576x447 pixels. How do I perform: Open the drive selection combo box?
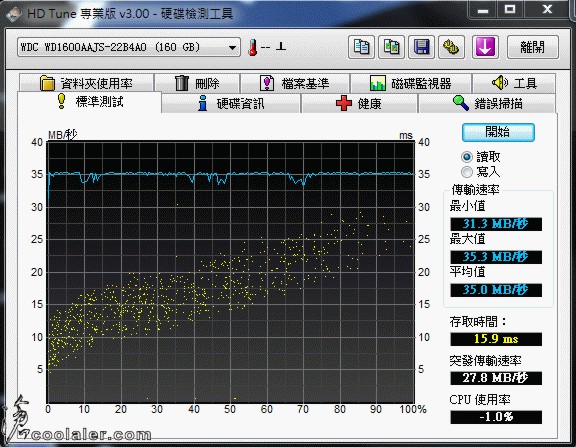pyautogui.click(x=129, y=47)
